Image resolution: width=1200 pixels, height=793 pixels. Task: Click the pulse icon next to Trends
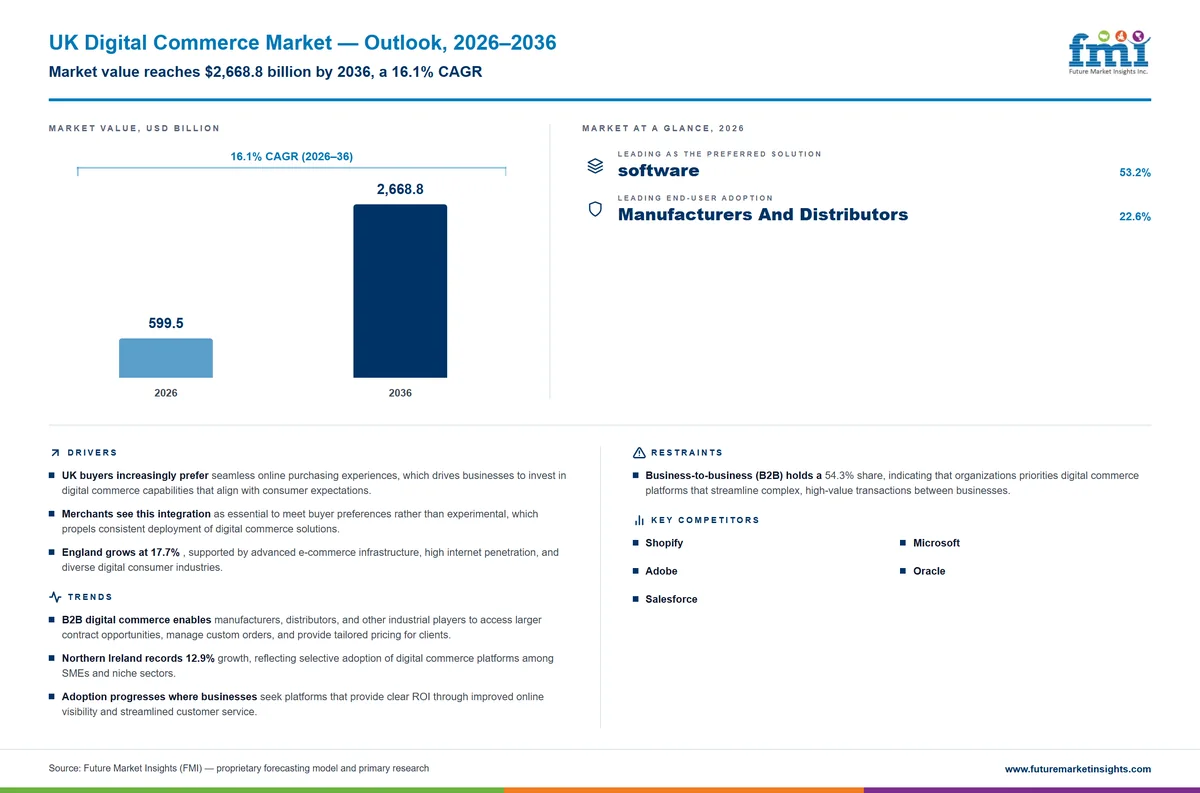pos(55,597)
